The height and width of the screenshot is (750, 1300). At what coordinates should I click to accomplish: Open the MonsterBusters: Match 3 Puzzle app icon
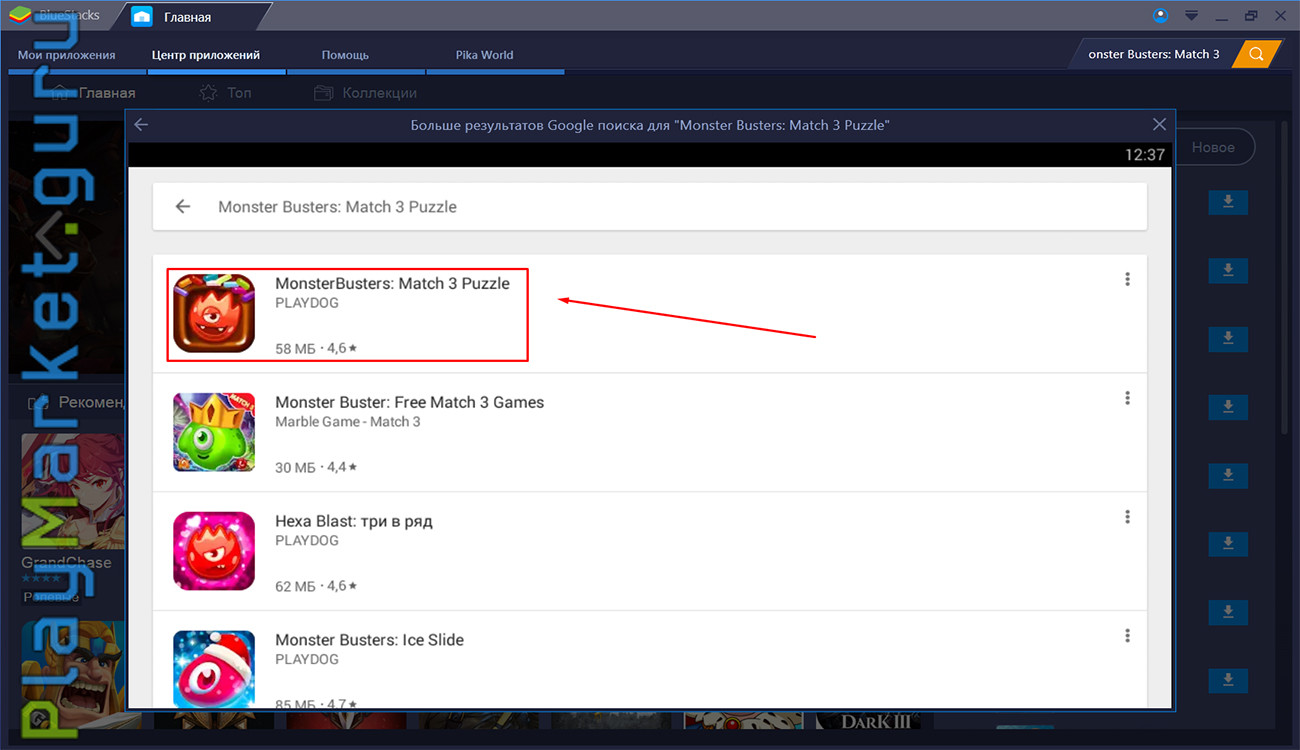214,313
